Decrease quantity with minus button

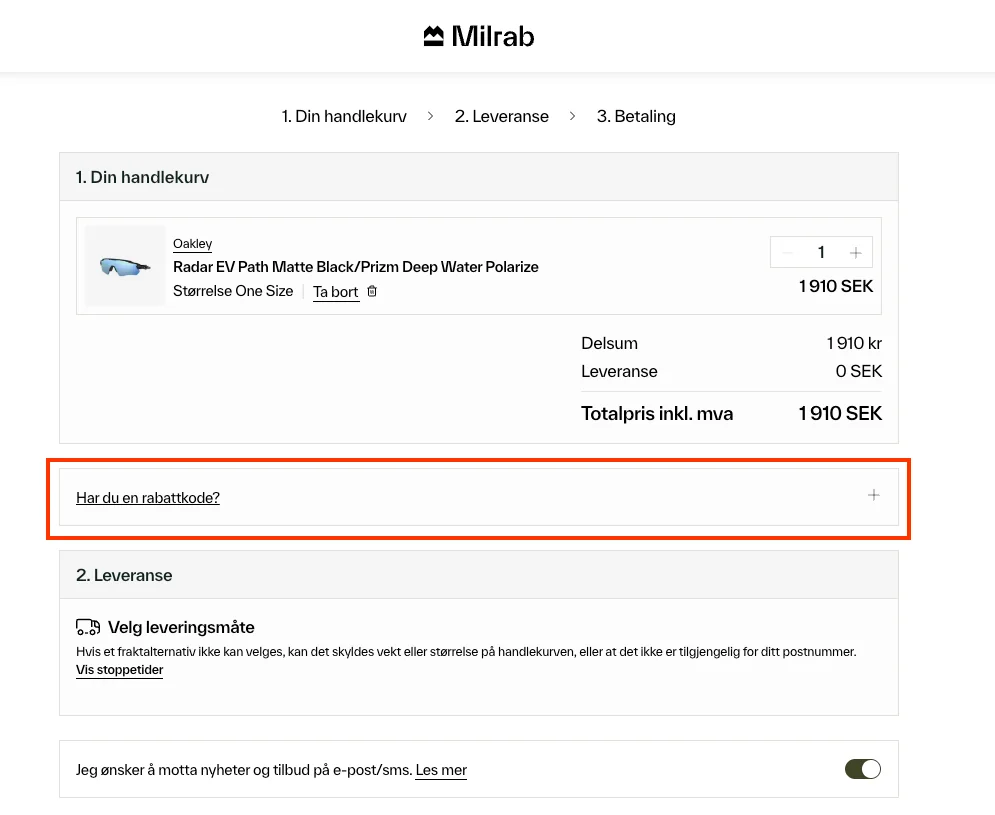click(x=787, y=253)
